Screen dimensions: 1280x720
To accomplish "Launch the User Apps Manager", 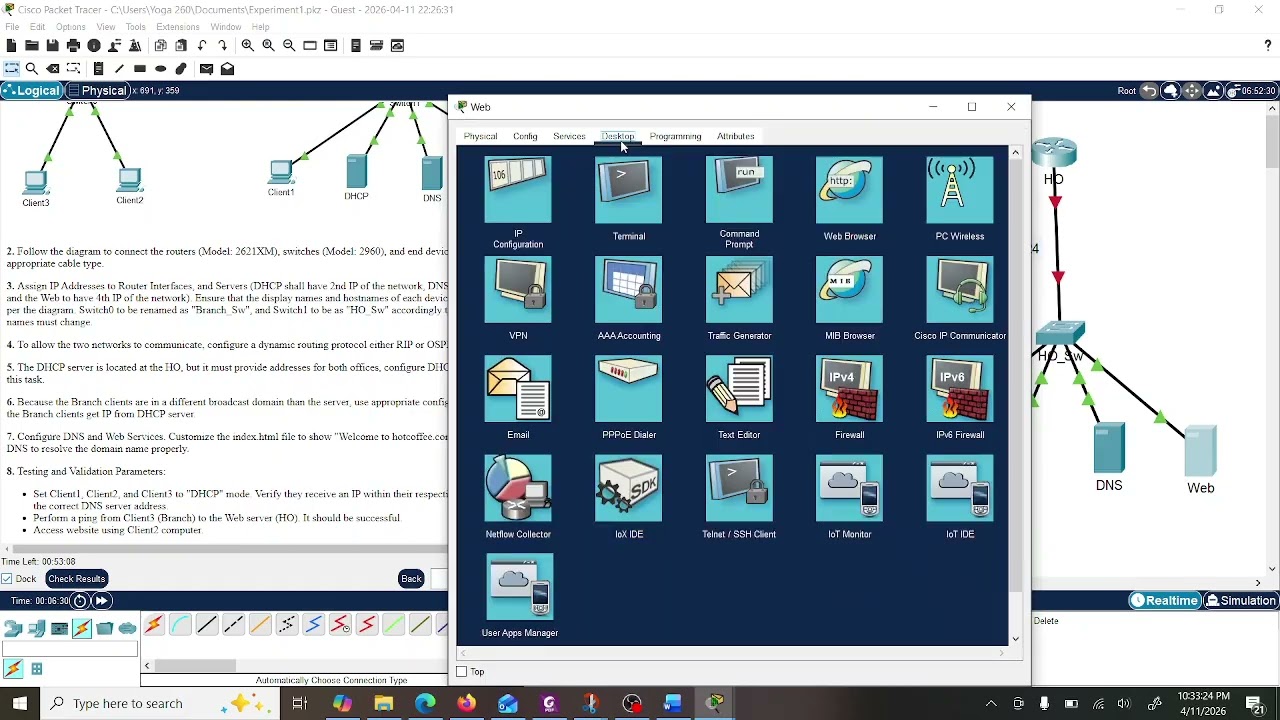I will [520, 587].
